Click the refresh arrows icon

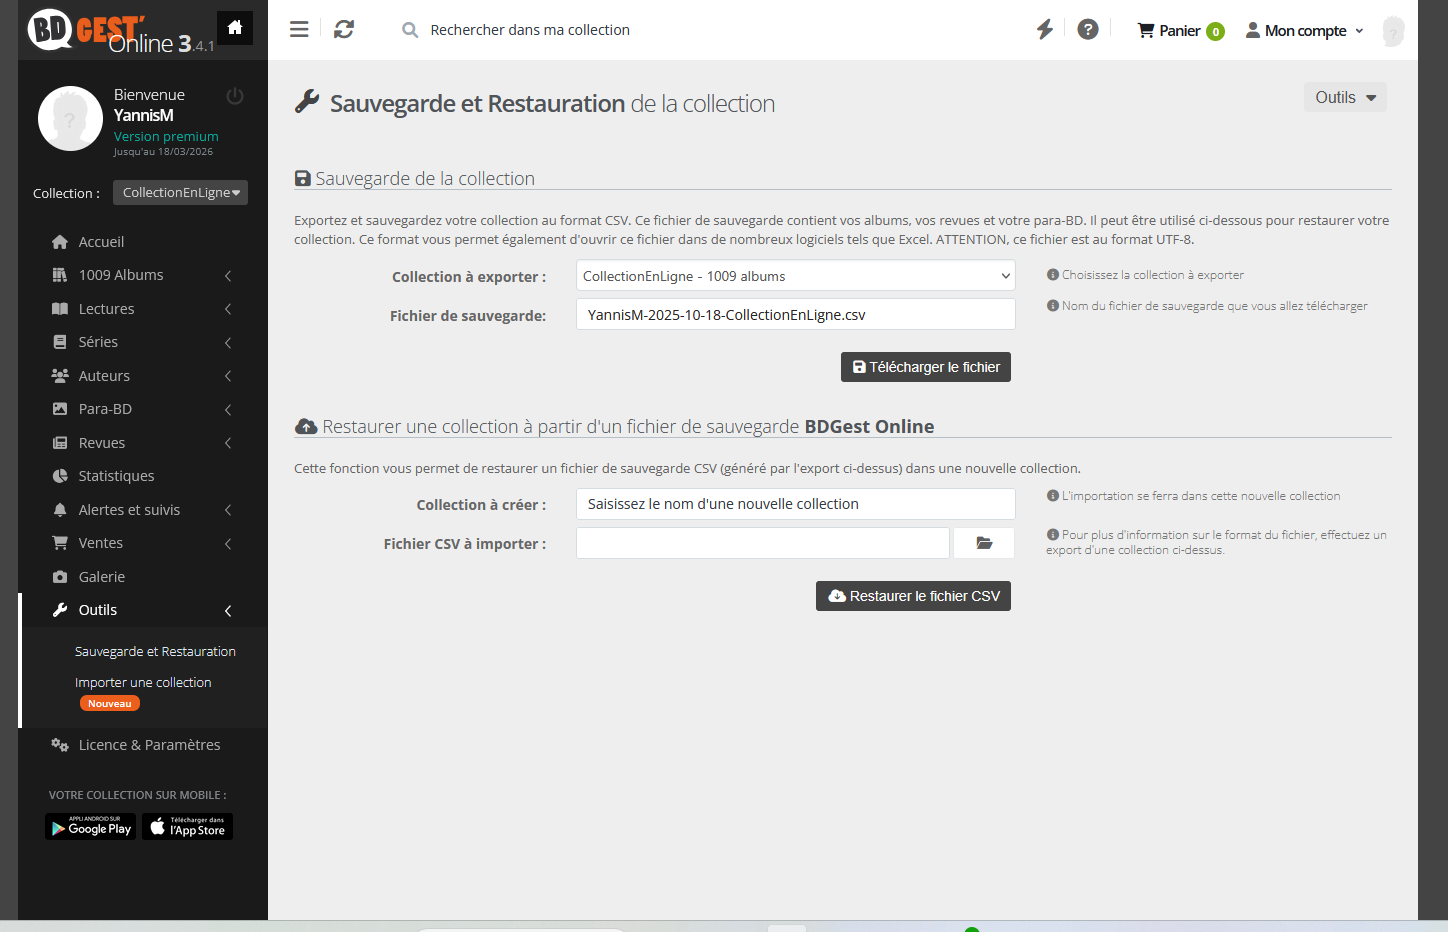344,30
